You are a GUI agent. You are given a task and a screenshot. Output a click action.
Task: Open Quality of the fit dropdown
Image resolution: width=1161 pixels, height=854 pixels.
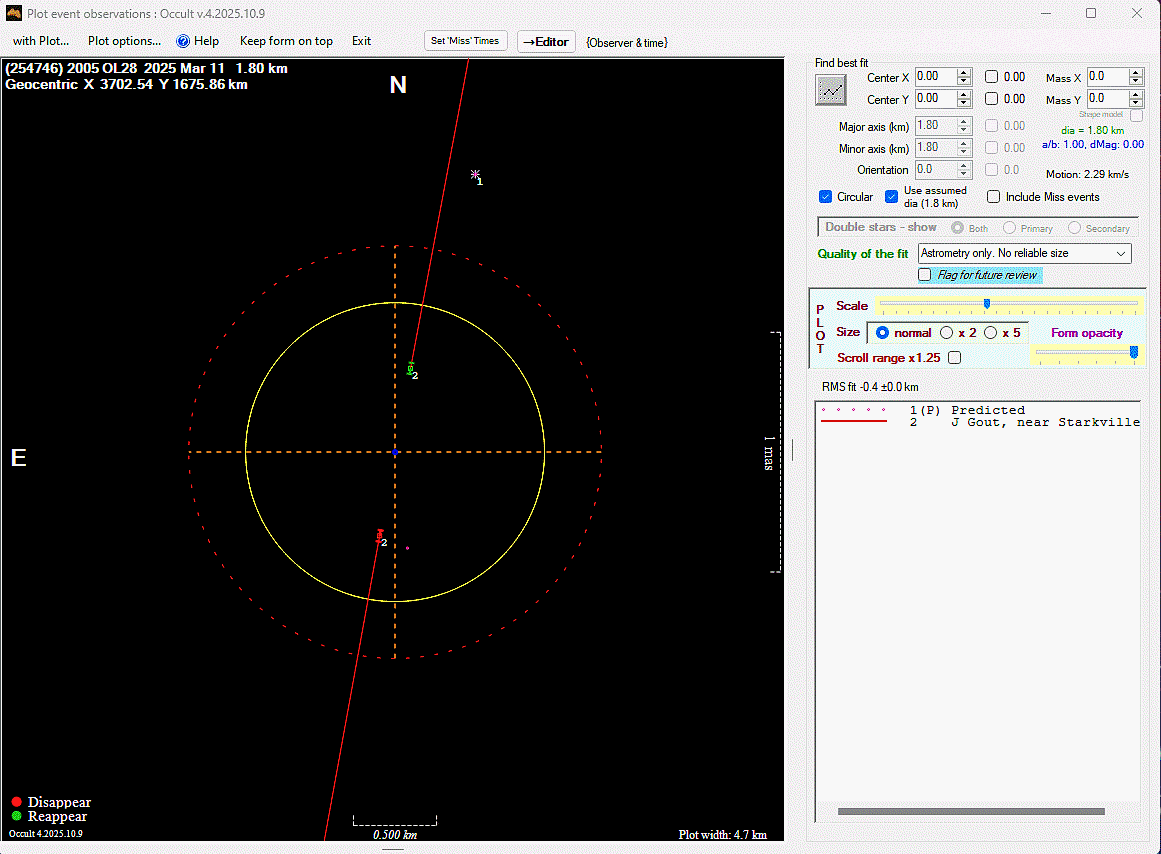click(x=1120, y=254)
